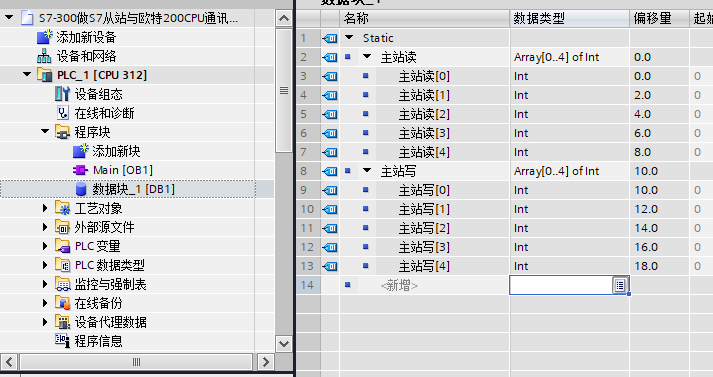Screen dimensions: 713x377
Task: Click the project tree scroll down arrow
Action: coord(284,343)
